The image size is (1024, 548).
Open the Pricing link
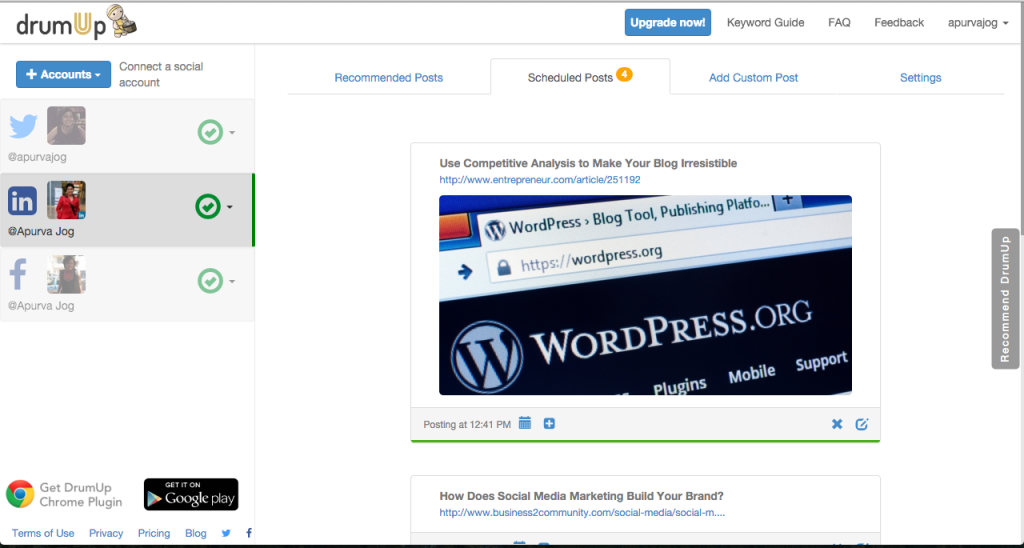point(153,533)
